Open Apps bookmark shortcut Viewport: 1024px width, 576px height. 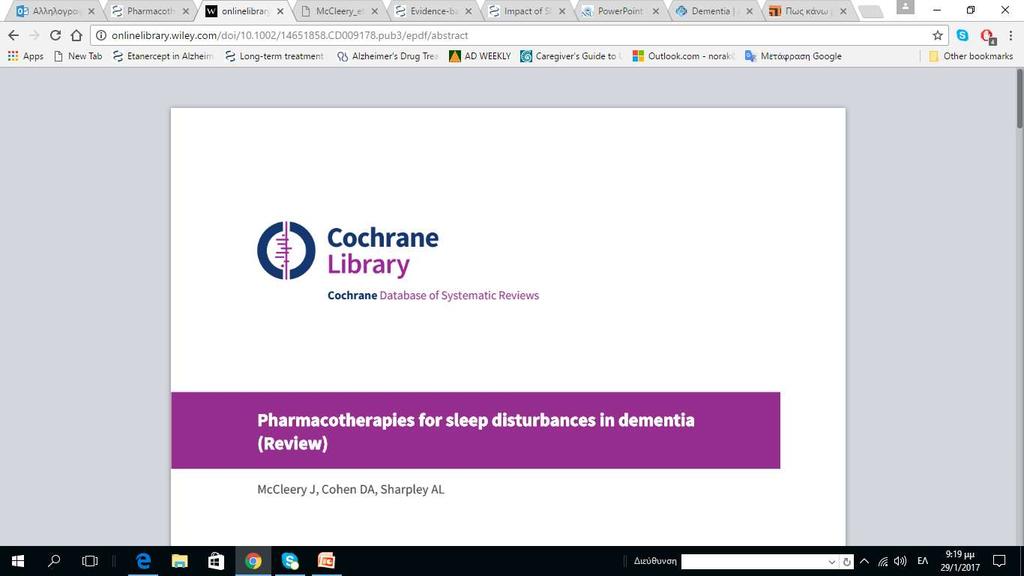pyautogui.click(x=25, y=56)
